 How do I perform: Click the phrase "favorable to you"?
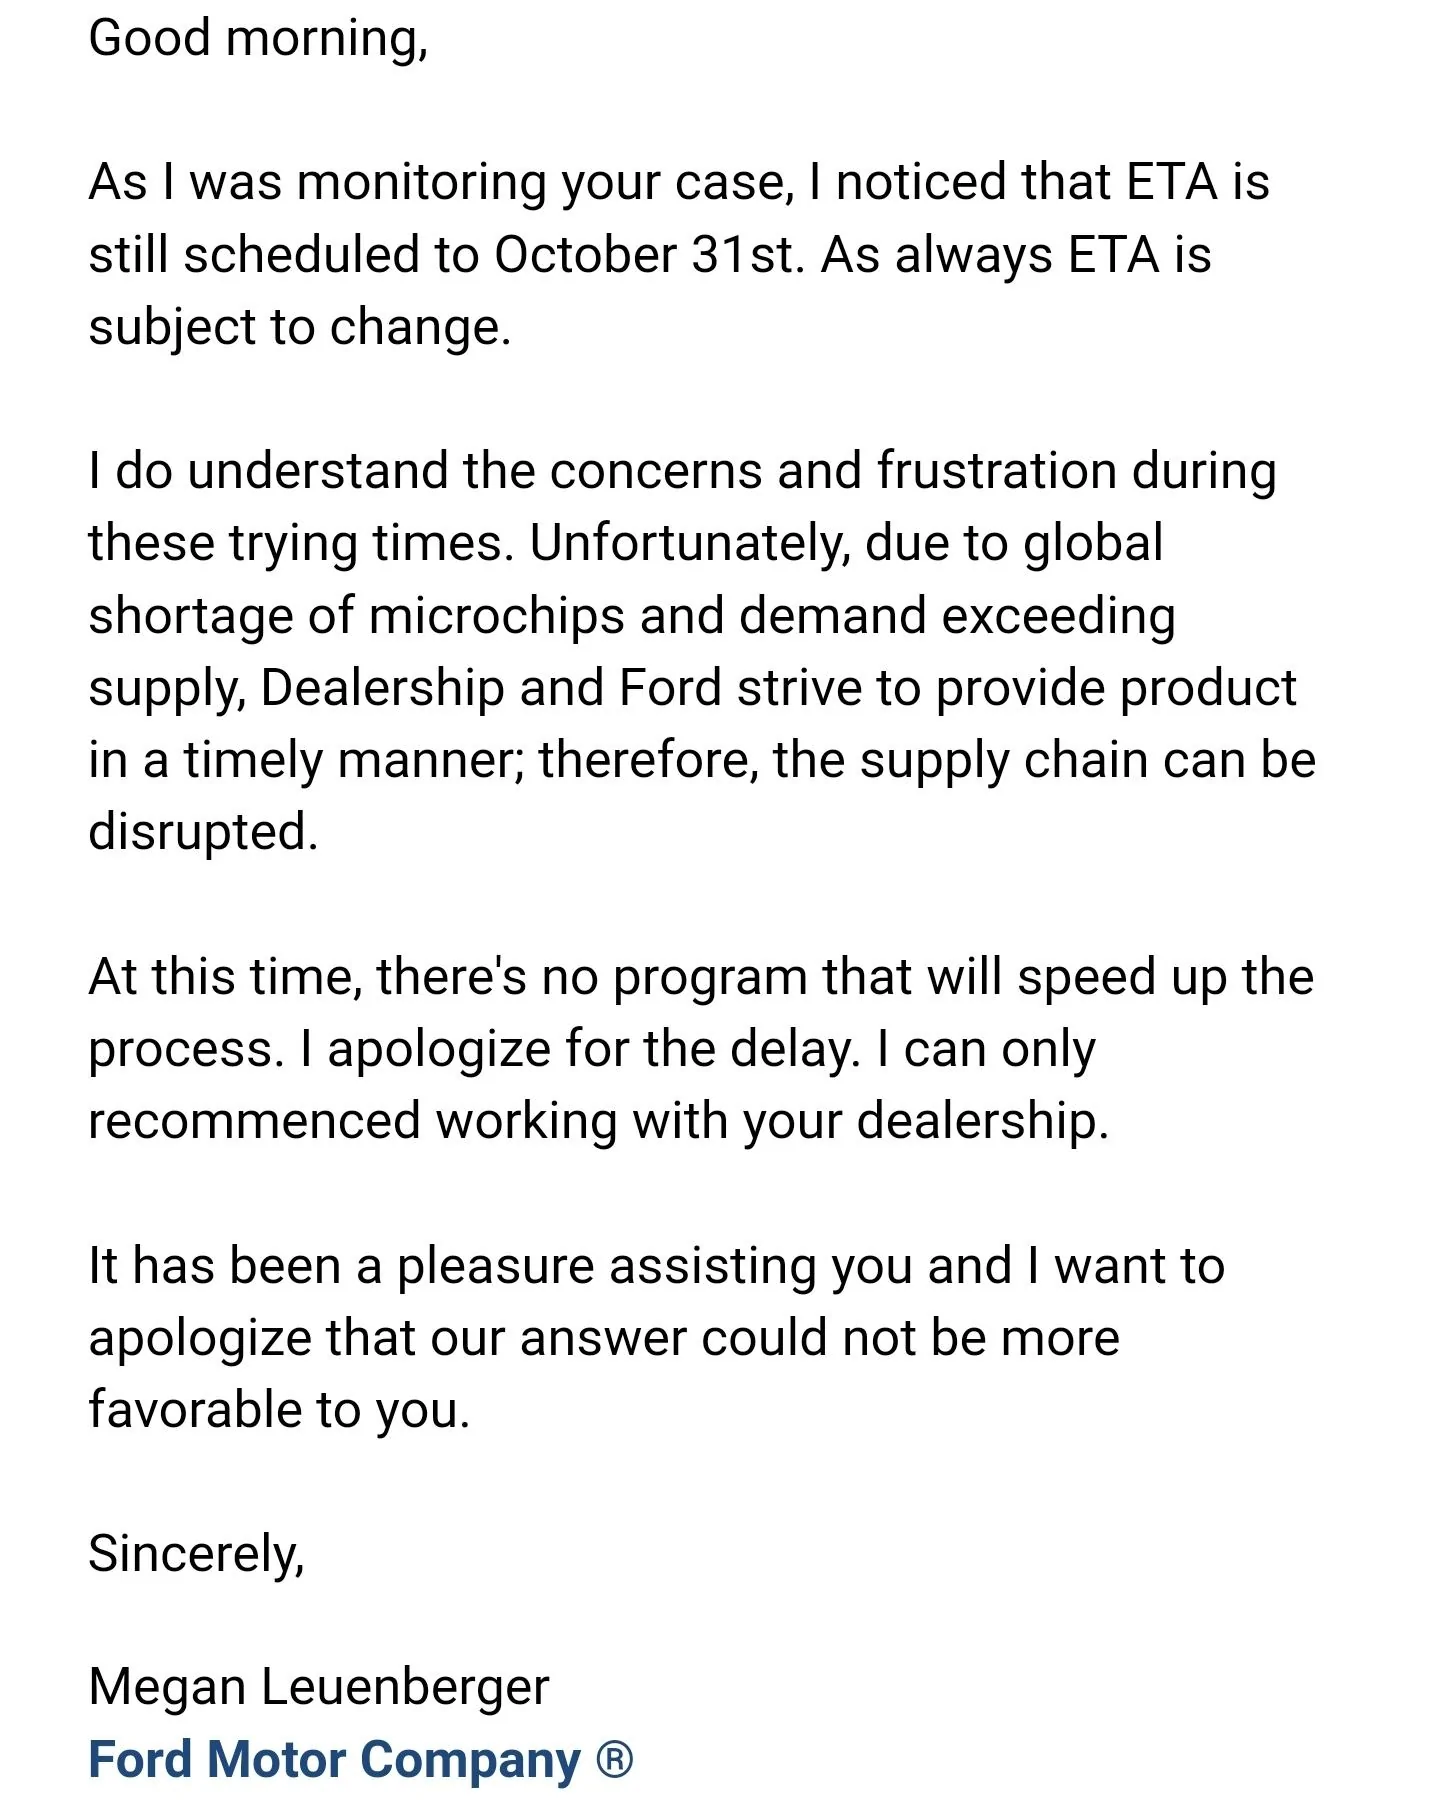point(278,1410)
